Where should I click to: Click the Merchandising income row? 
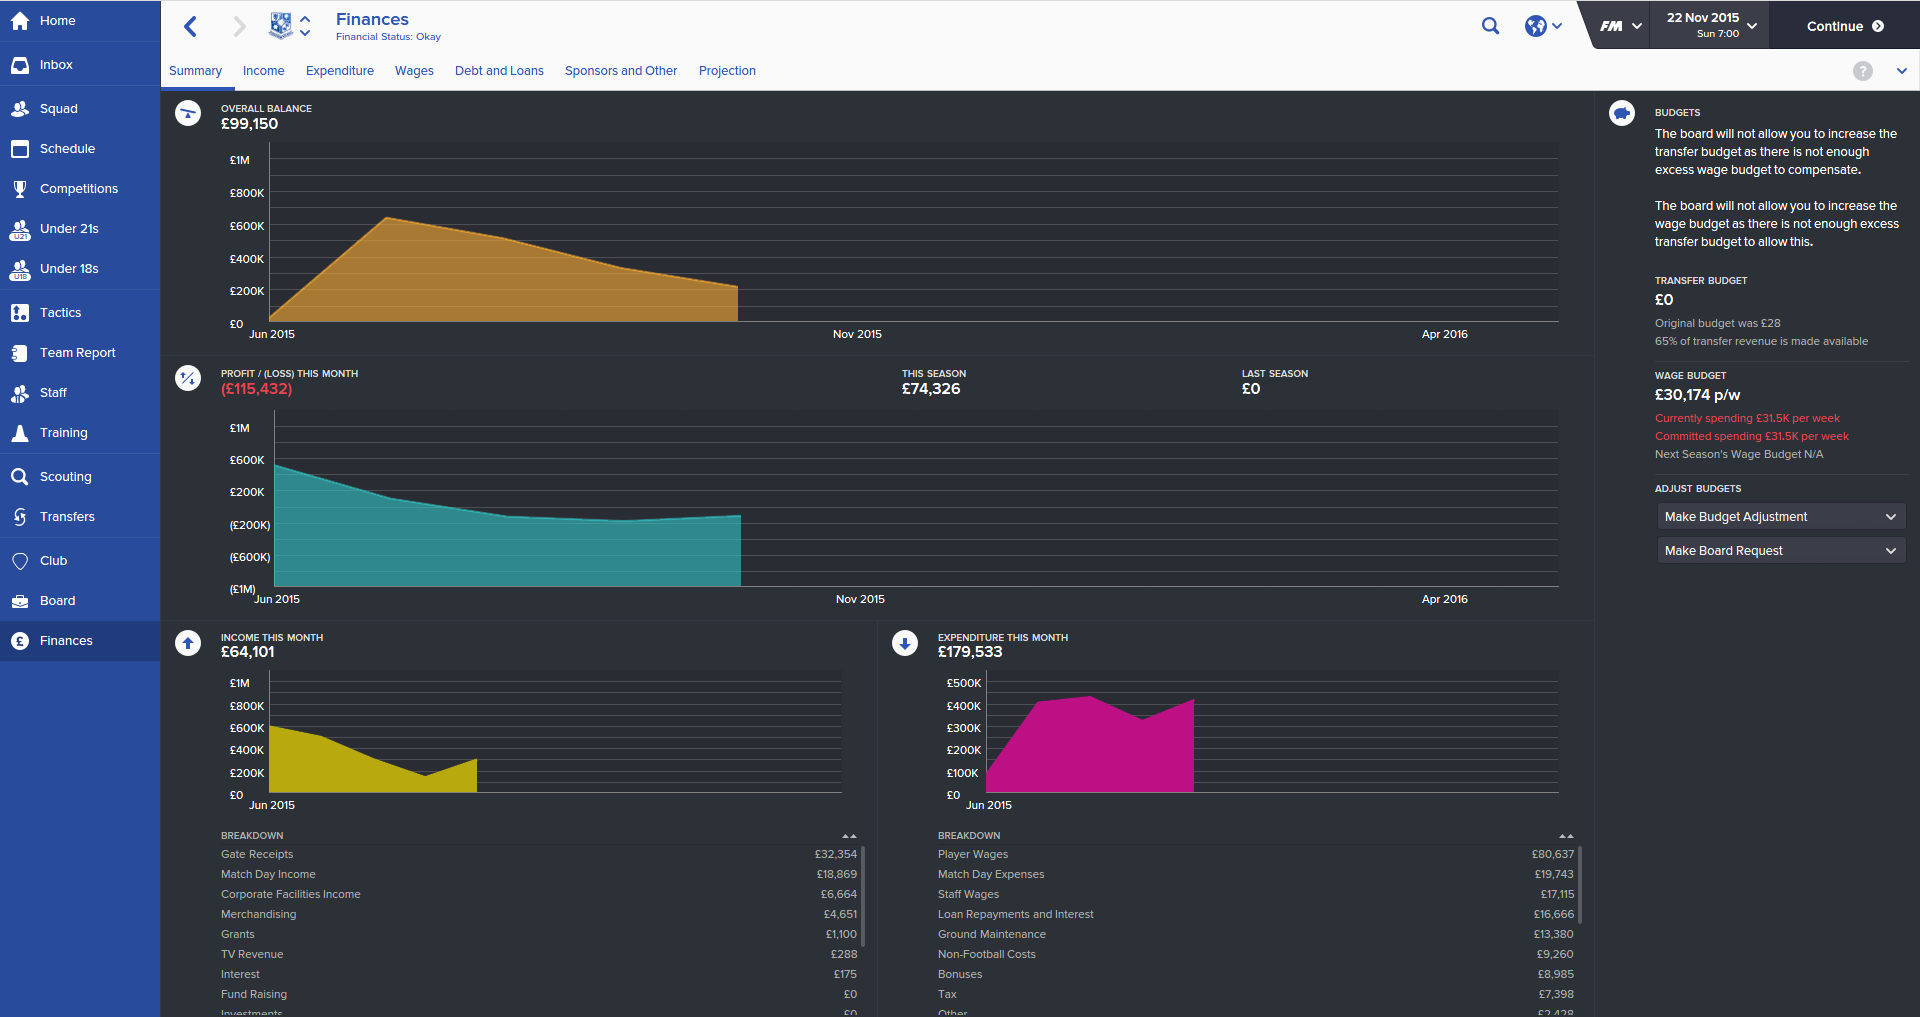pos(539,915)
